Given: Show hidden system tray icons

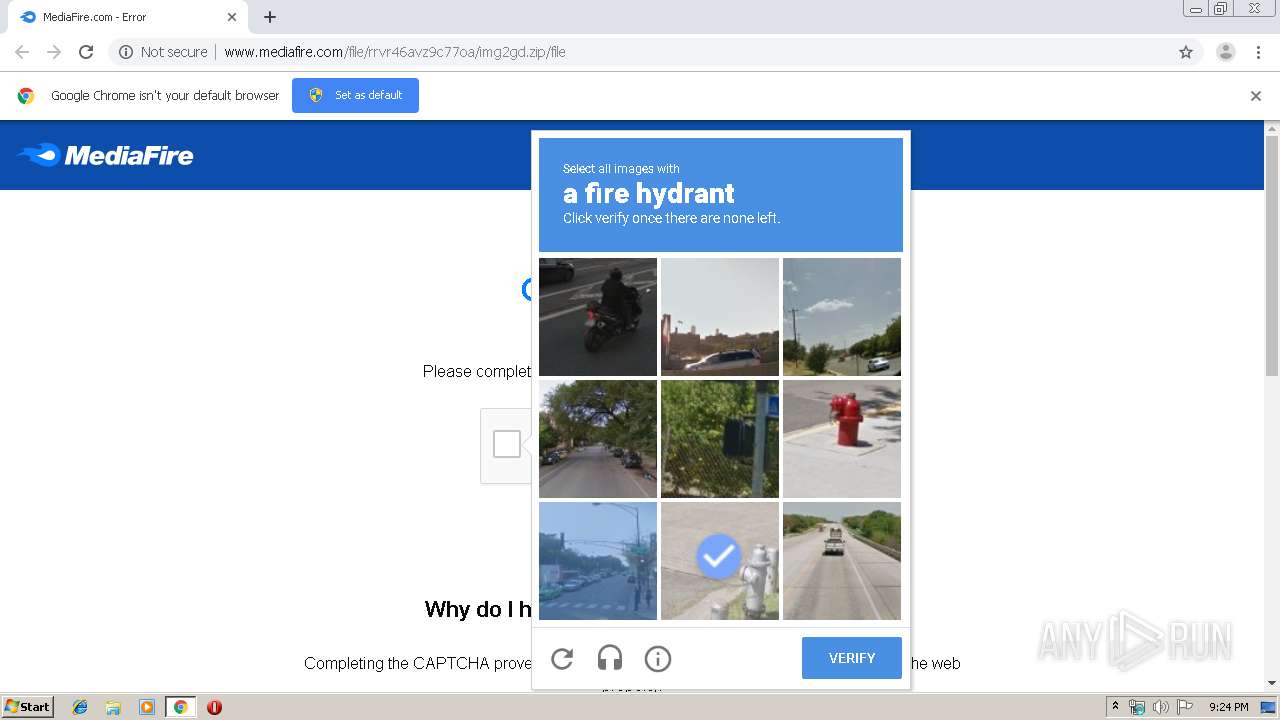Looking at the screenshot, I should coord(1115,707).
